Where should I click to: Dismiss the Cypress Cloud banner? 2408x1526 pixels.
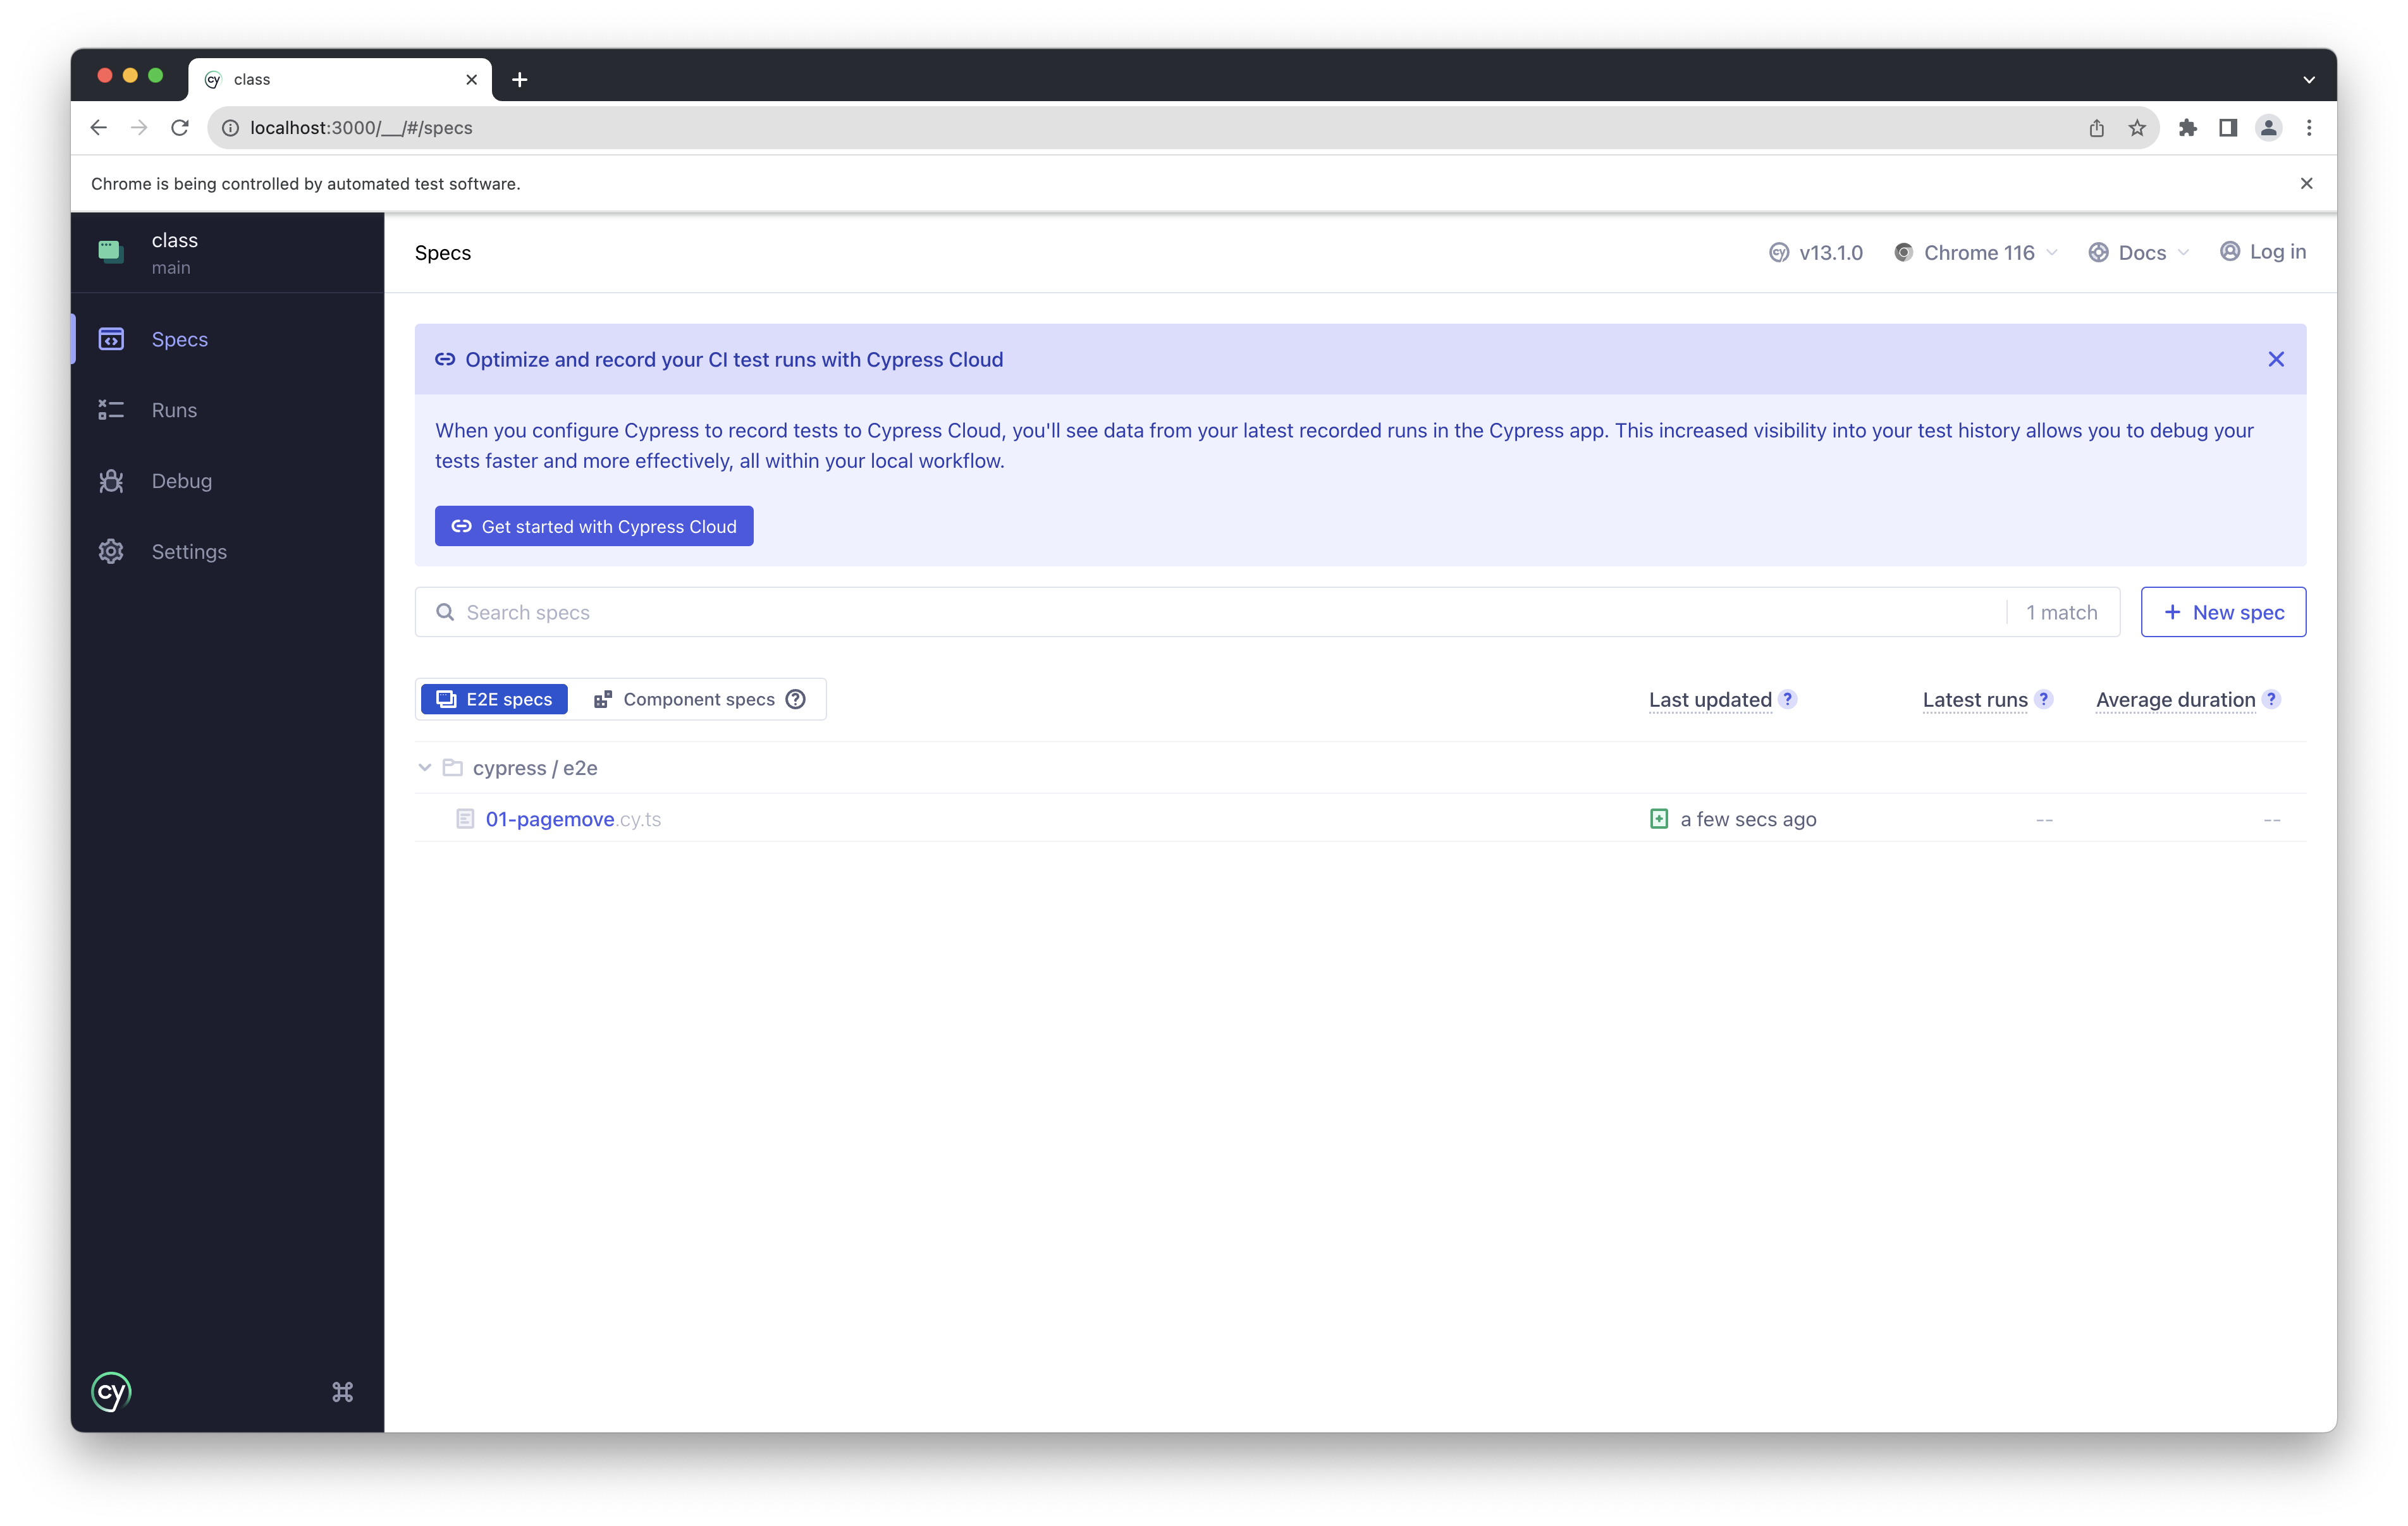[2276, 359]
